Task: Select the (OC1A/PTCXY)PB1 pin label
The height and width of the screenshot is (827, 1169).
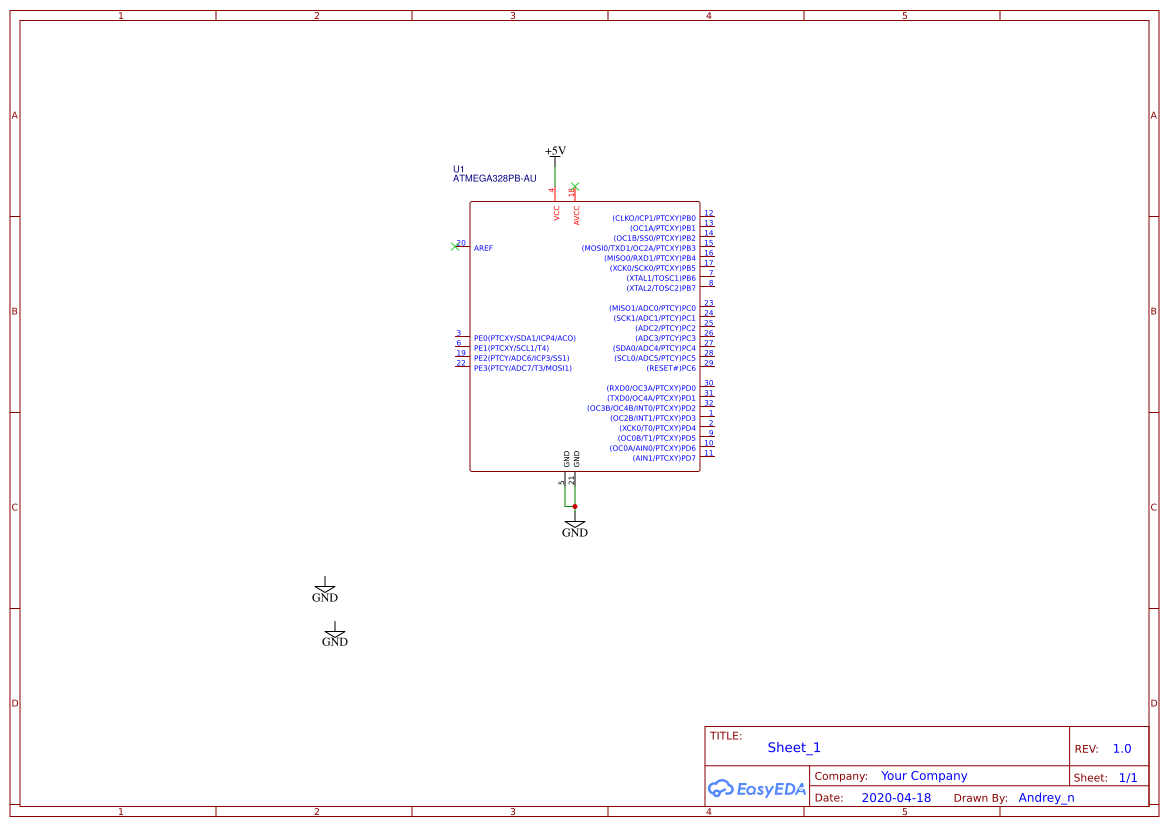Action: (x=663, y=229)
